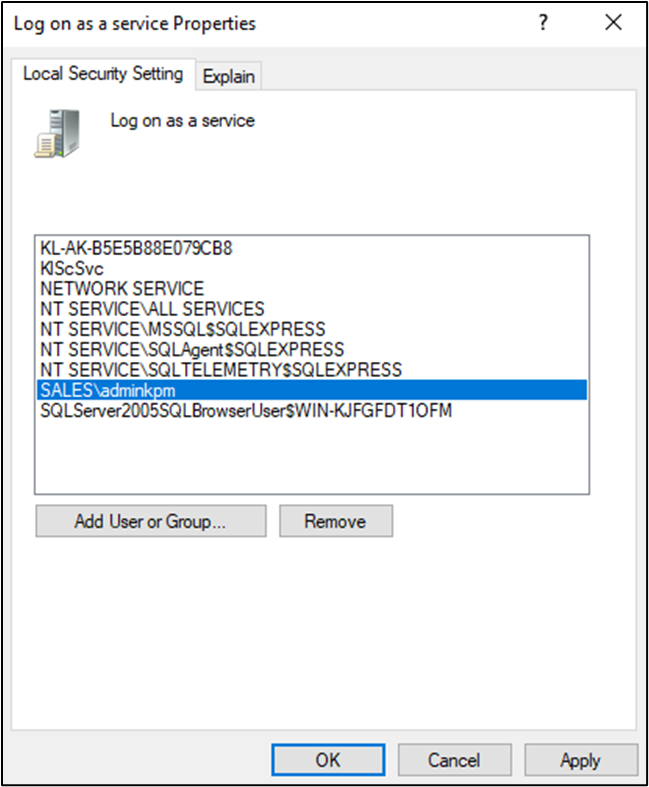Select NT SERVICE\ALL SERVICES entry
The image size is (649, 787).
pos(152,309)
